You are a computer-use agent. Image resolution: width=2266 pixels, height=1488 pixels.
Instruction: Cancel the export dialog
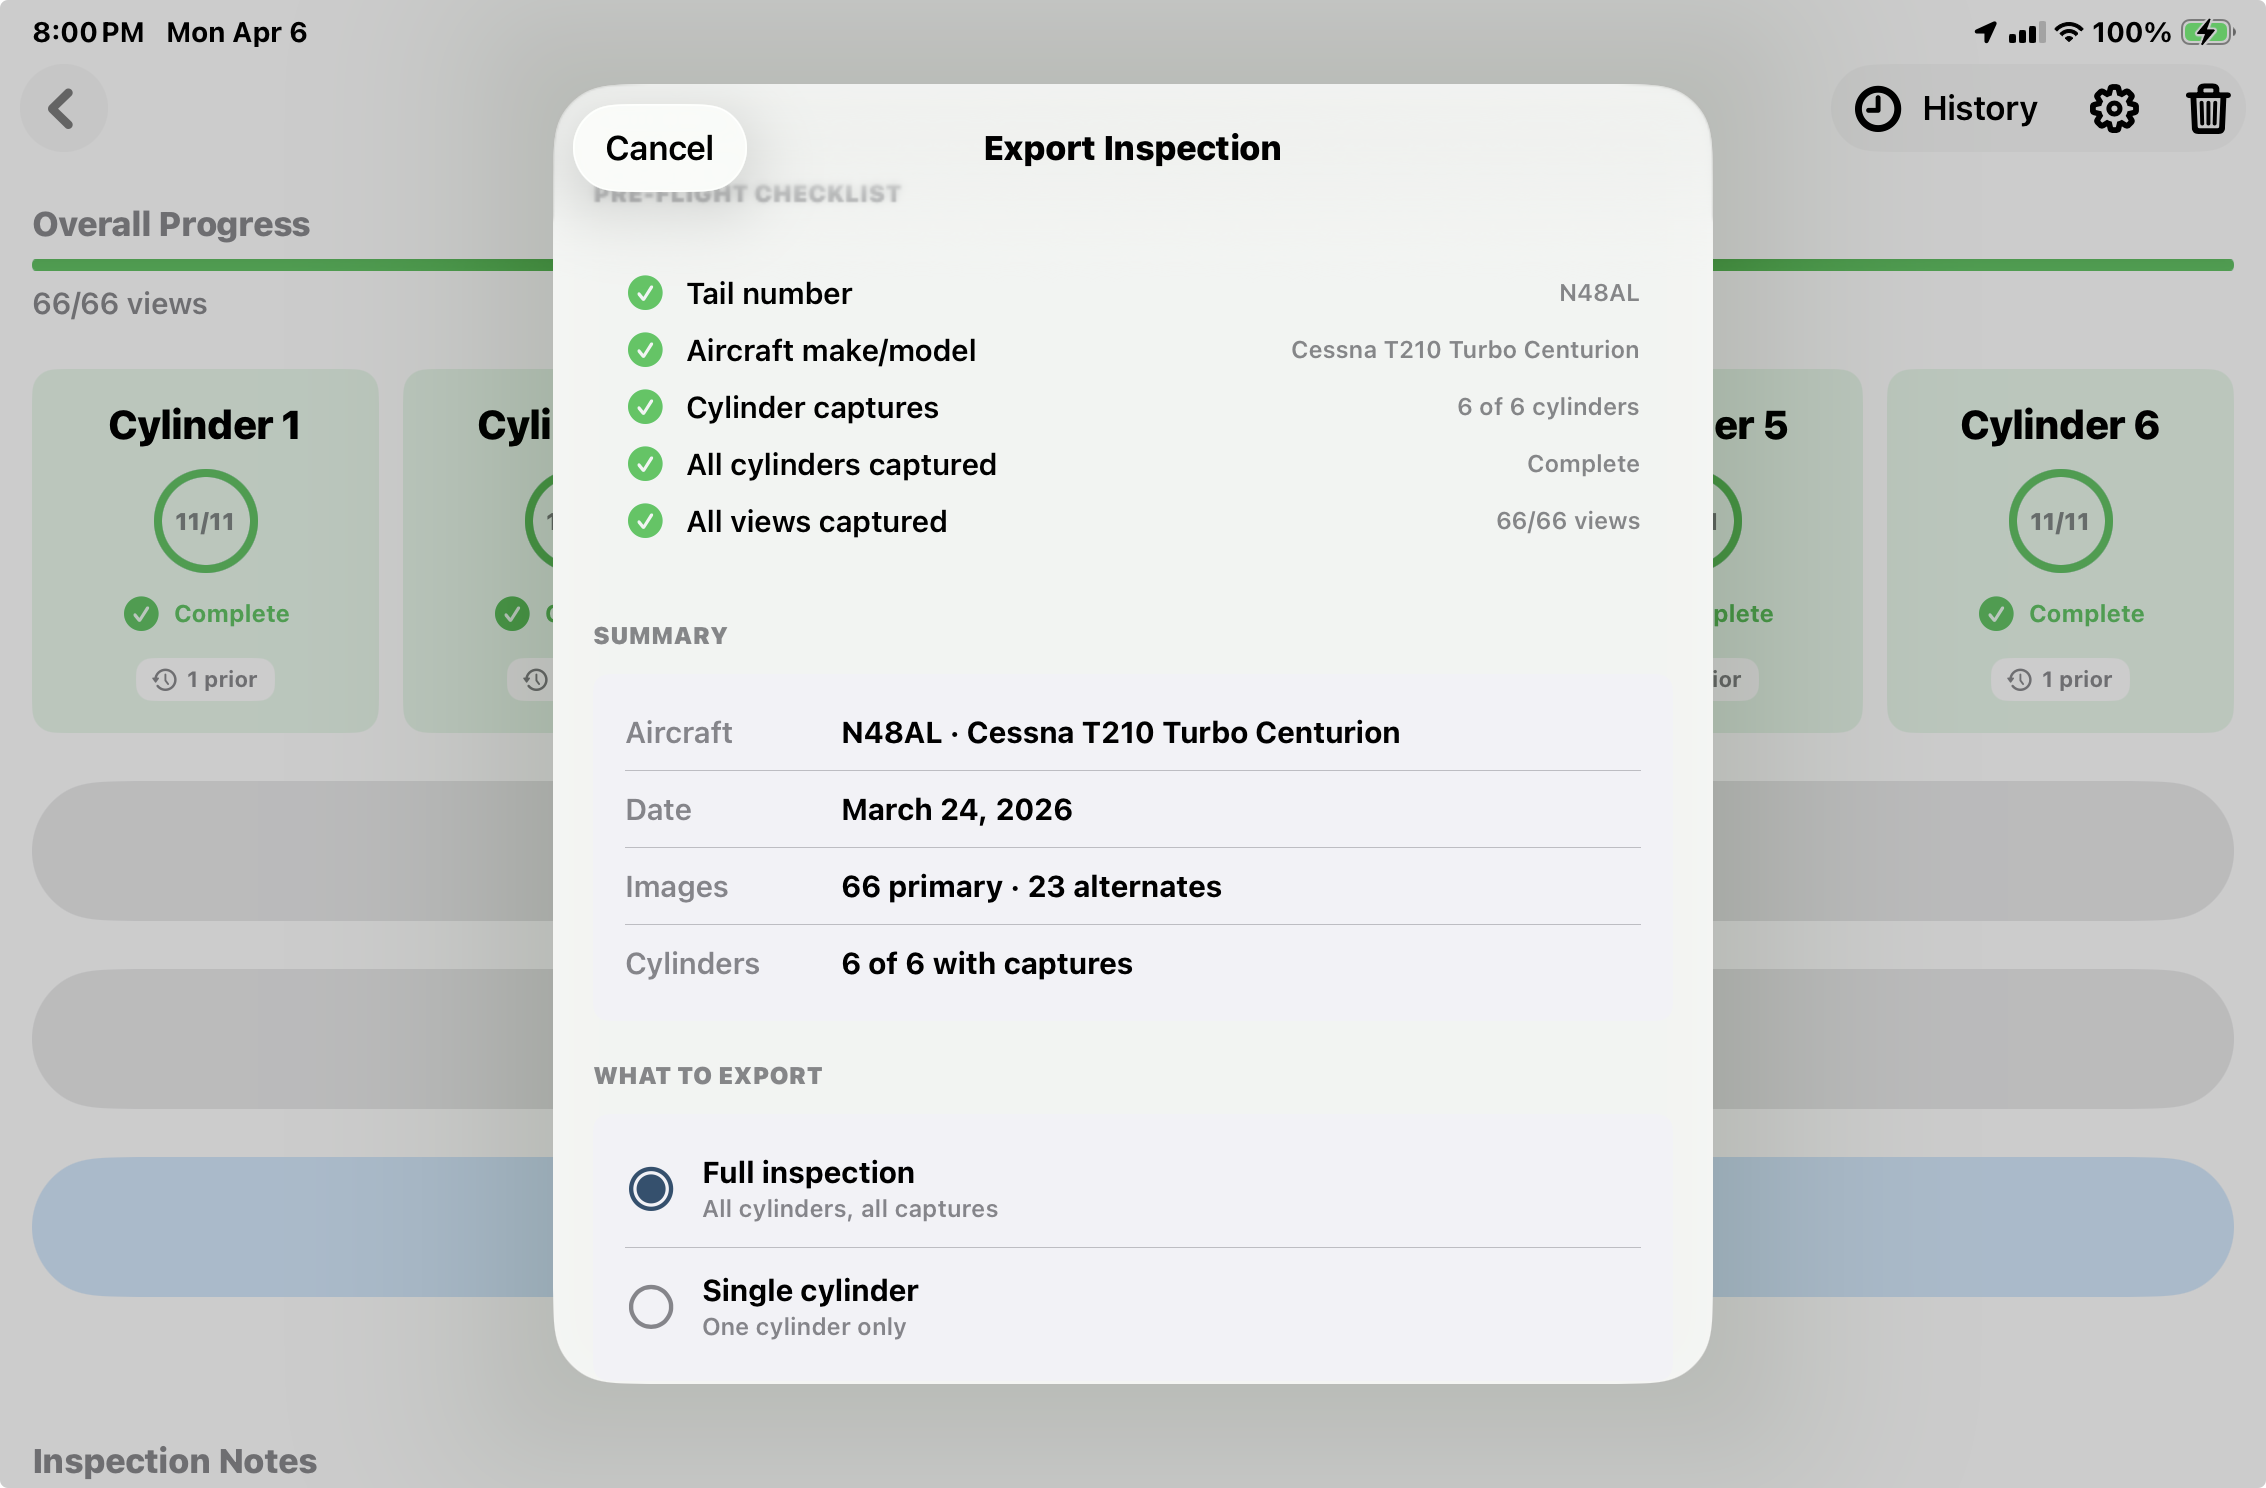659,147
